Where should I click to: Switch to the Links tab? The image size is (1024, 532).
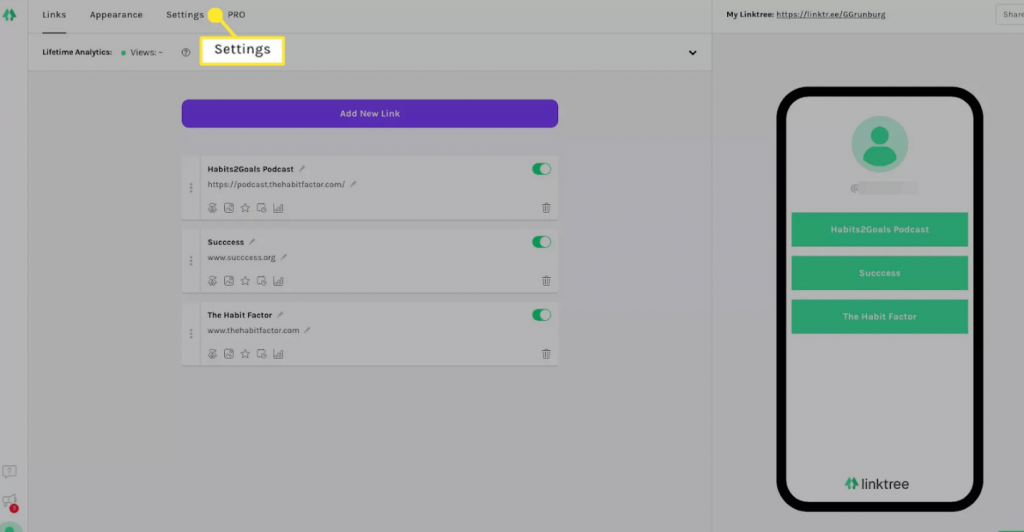pos(54,14)
